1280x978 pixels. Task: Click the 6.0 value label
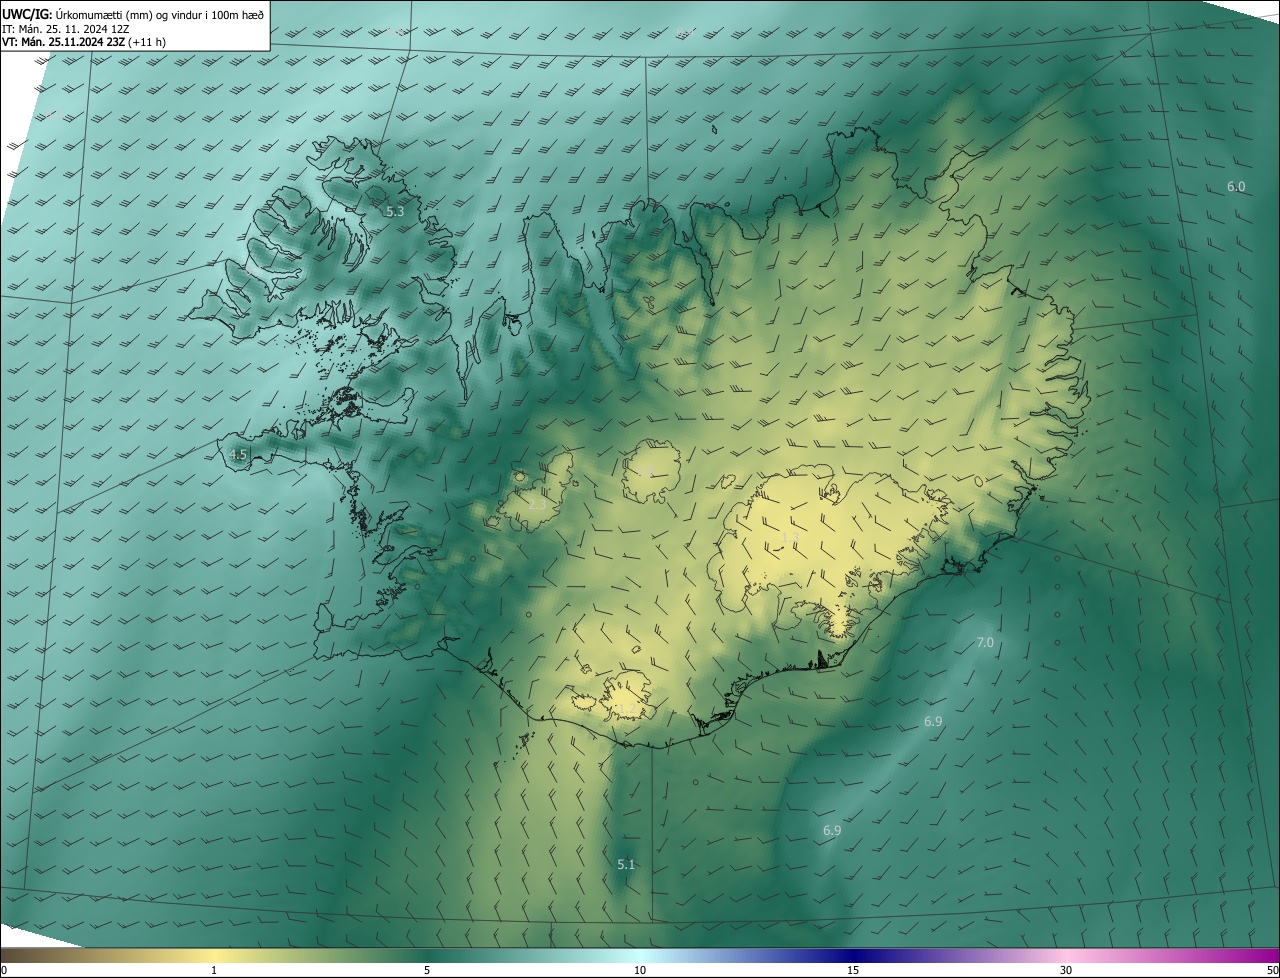[1236, 187]
